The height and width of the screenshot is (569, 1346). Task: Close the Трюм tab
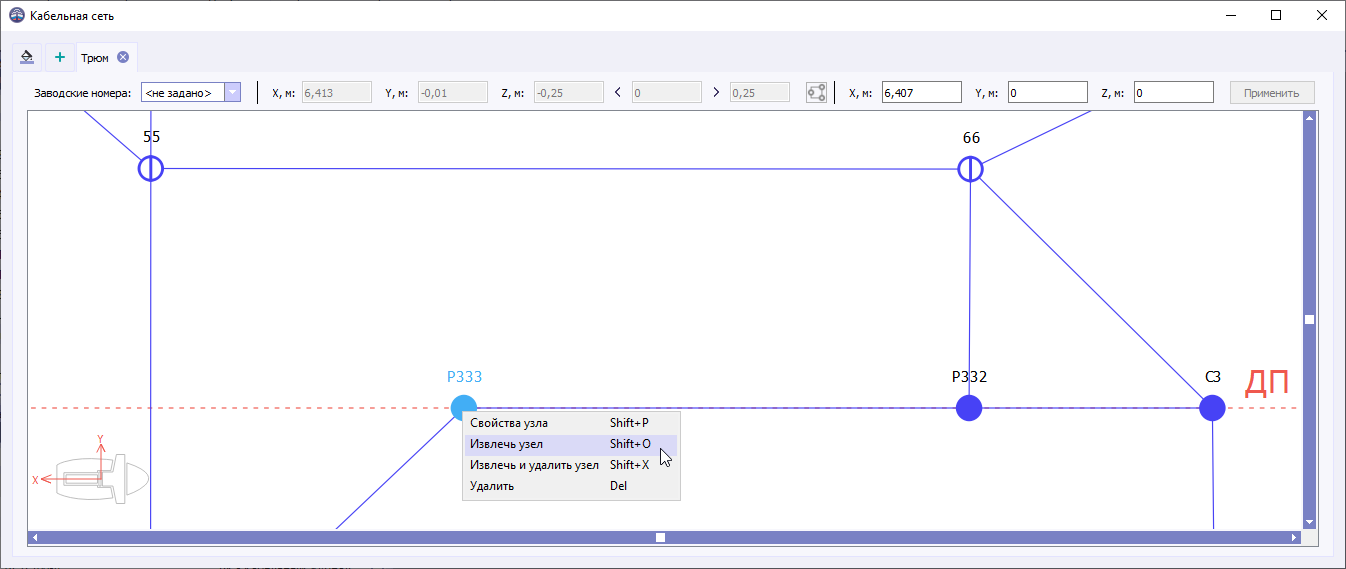tap(123, 58)
